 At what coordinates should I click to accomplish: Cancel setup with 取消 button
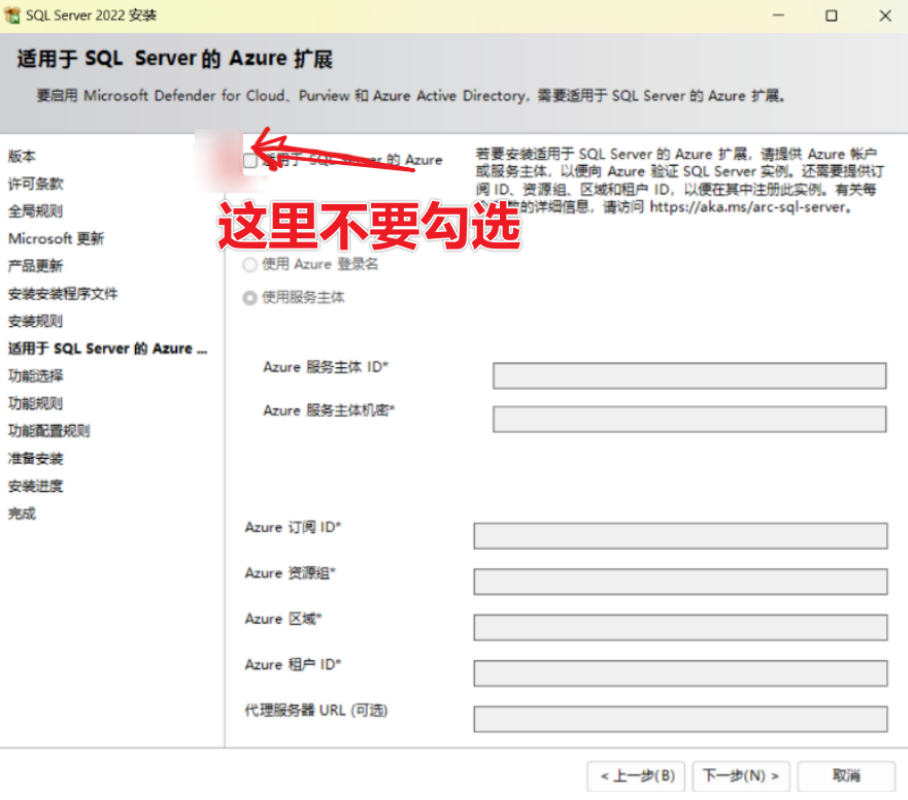(846, 776)
